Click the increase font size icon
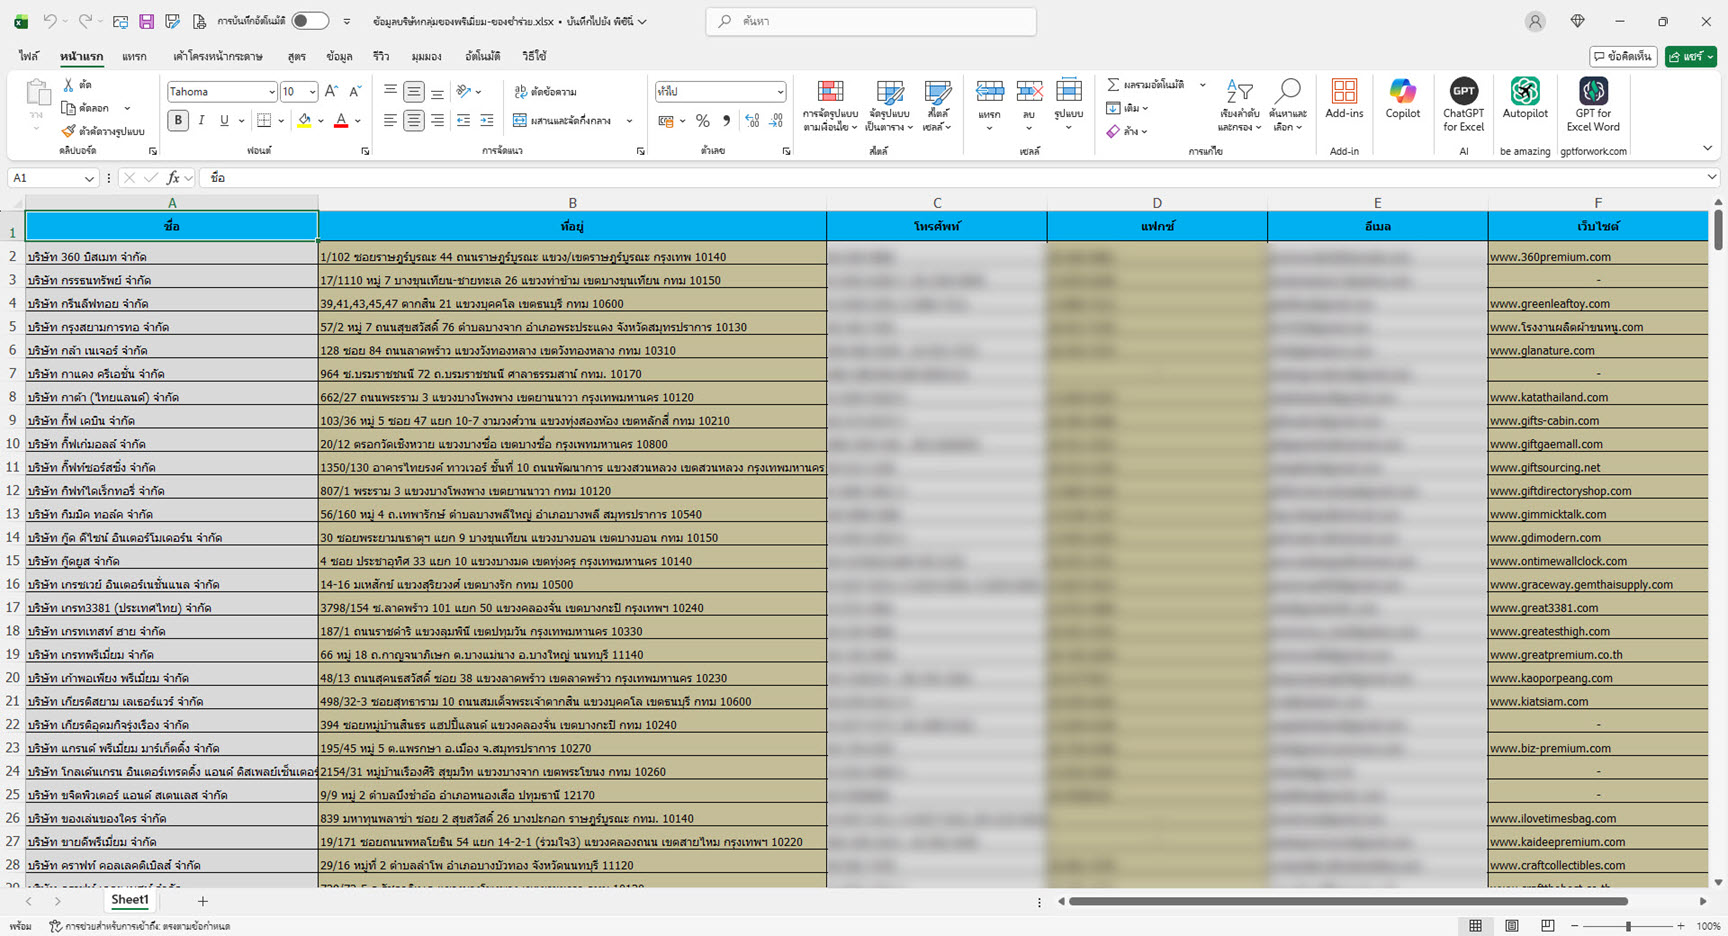This screenshot has width=1728, height=936. coord(332,92)
